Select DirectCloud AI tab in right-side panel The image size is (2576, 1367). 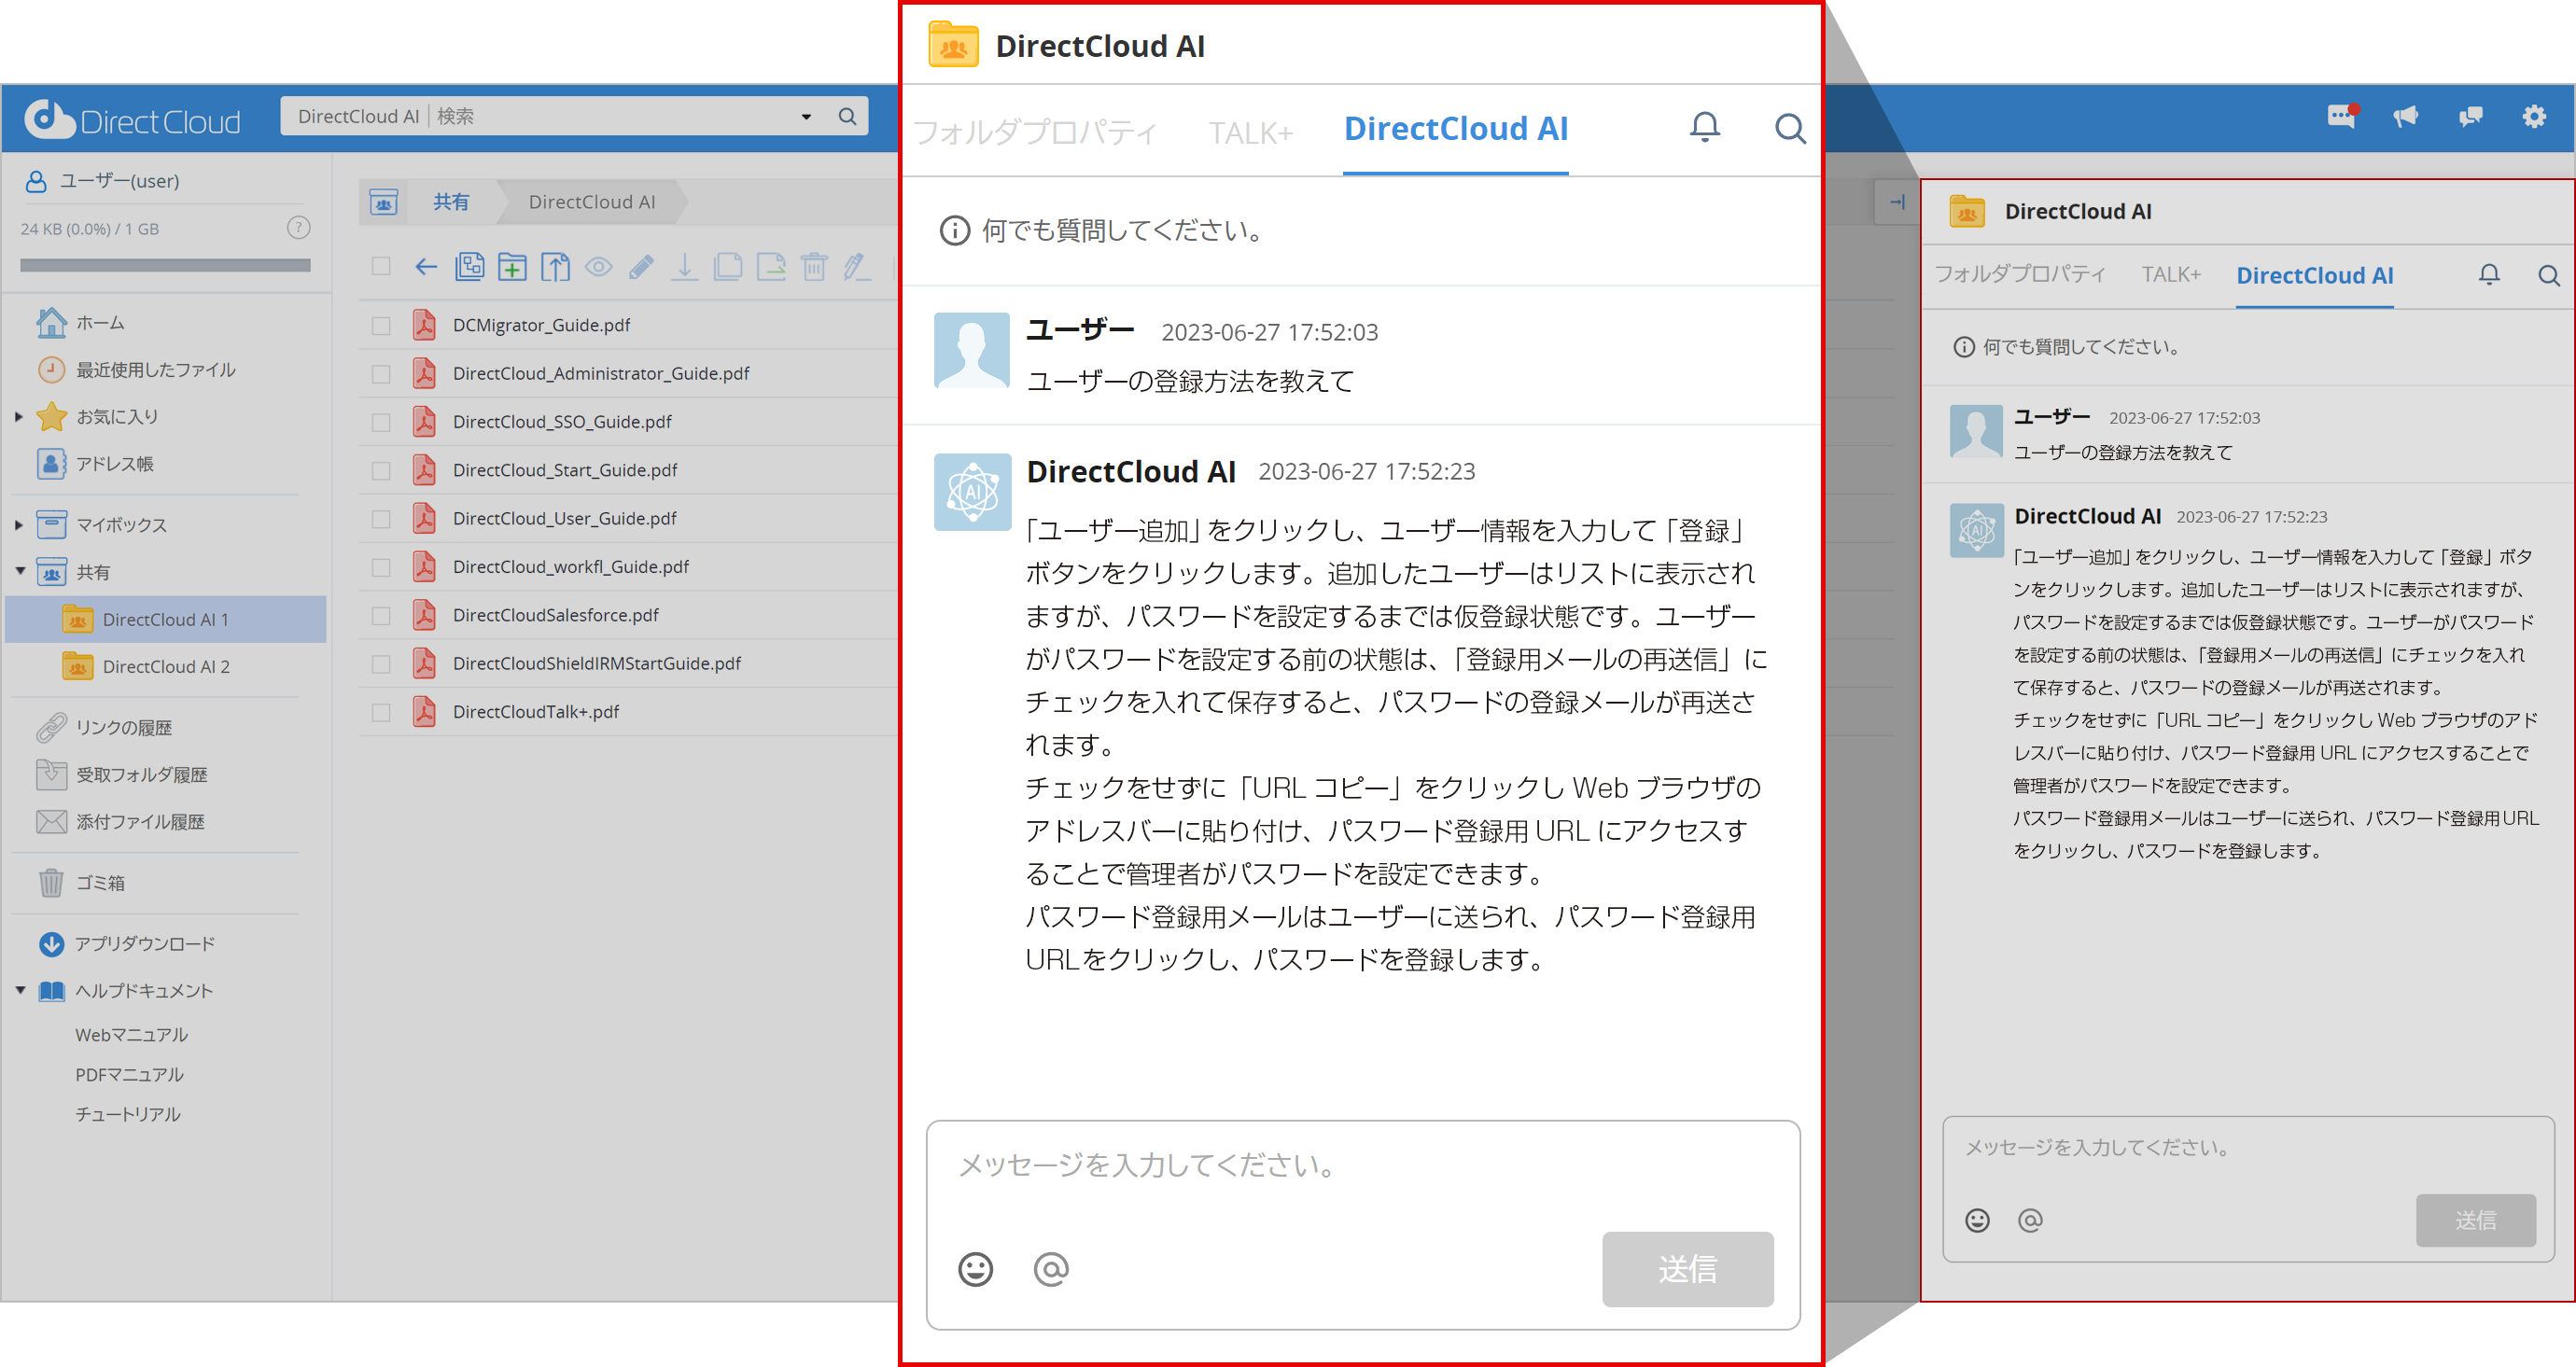[x=2315, y=276]
